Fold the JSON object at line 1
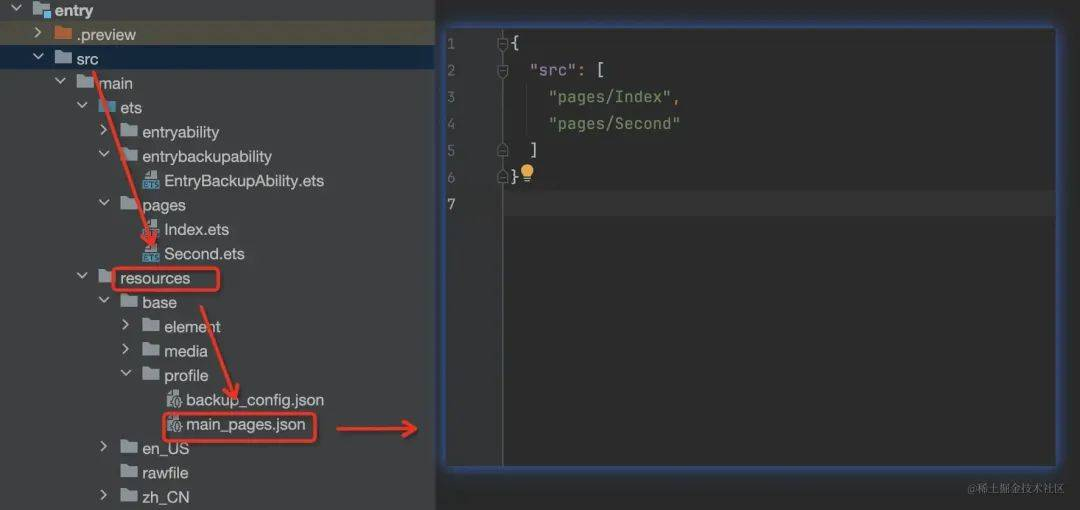The height and width of the screenshot is (510, 1080). 503,43
